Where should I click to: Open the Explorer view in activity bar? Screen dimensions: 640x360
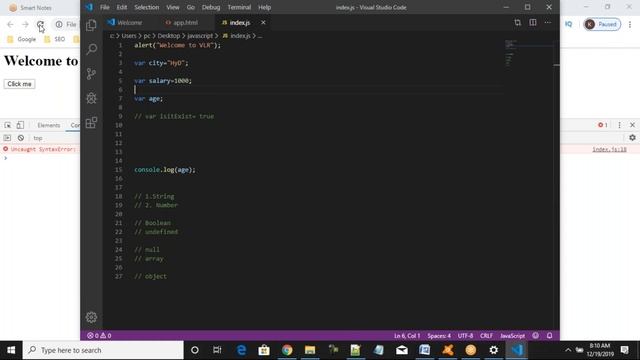tap(91, 25)
